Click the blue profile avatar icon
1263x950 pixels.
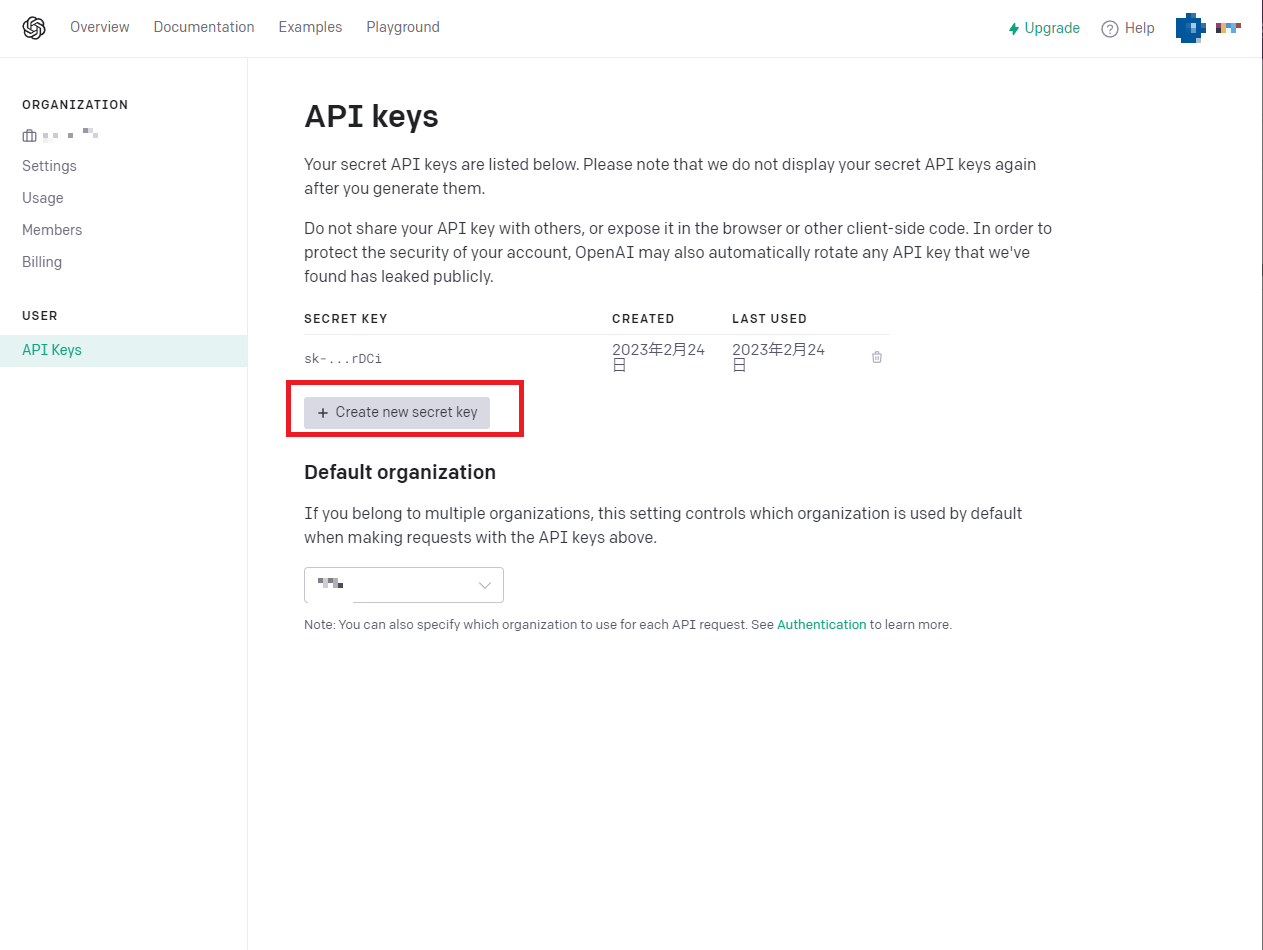(1190, 28)
